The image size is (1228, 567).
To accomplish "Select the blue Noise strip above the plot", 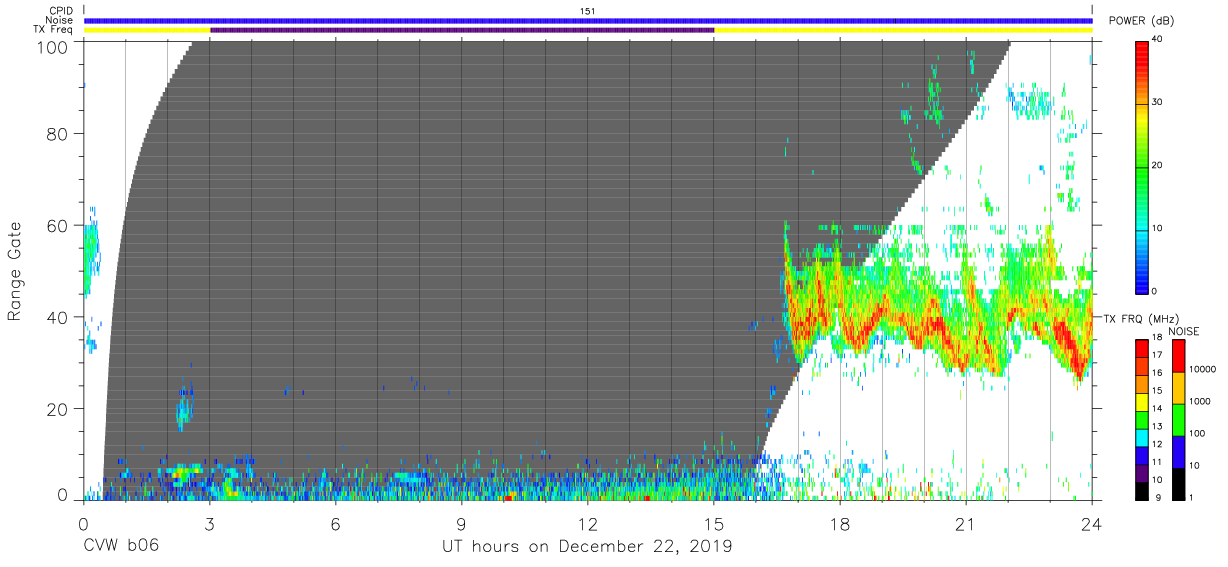I will [x=588, y=20].
